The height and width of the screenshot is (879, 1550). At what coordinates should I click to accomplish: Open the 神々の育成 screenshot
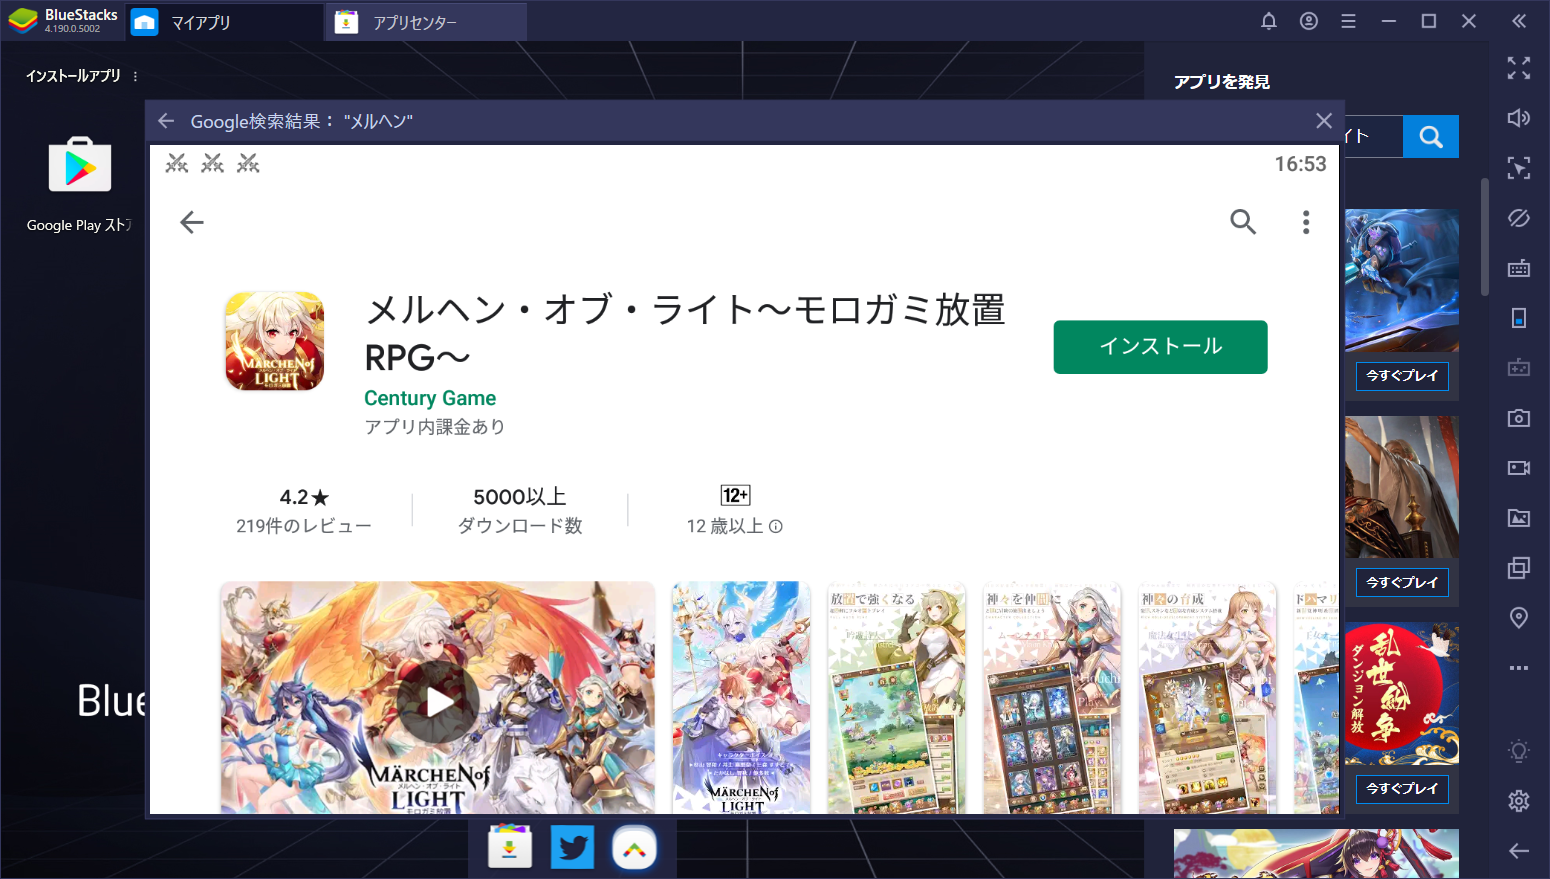pyautogui.click(x=1207, y=697)
